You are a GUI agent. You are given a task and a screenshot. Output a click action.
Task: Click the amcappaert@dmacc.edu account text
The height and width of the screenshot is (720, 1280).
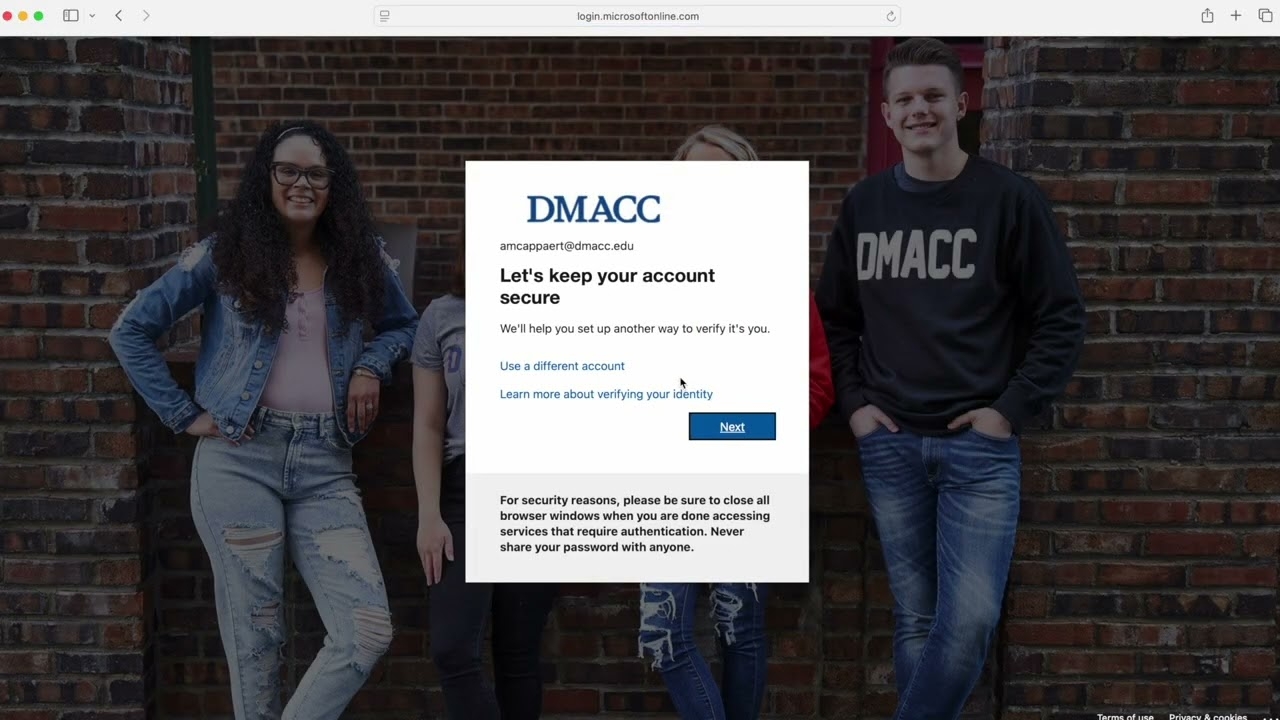tap(567, 246)
